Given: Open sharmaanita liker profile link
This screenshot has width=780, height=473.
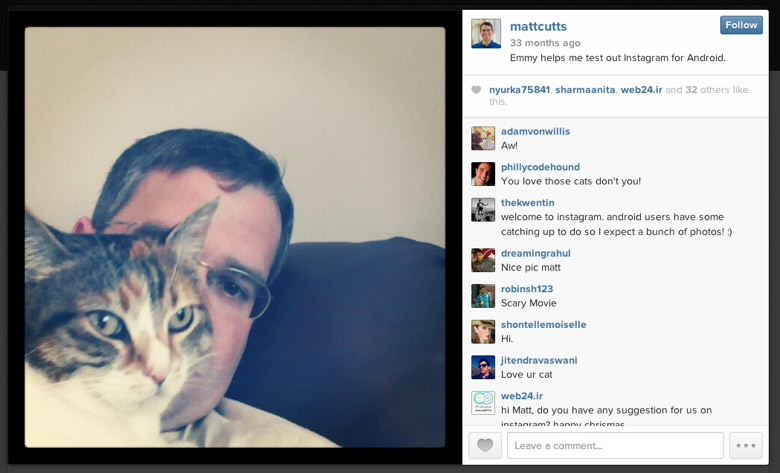Looking at the screenshot, I should coord(585,90).
